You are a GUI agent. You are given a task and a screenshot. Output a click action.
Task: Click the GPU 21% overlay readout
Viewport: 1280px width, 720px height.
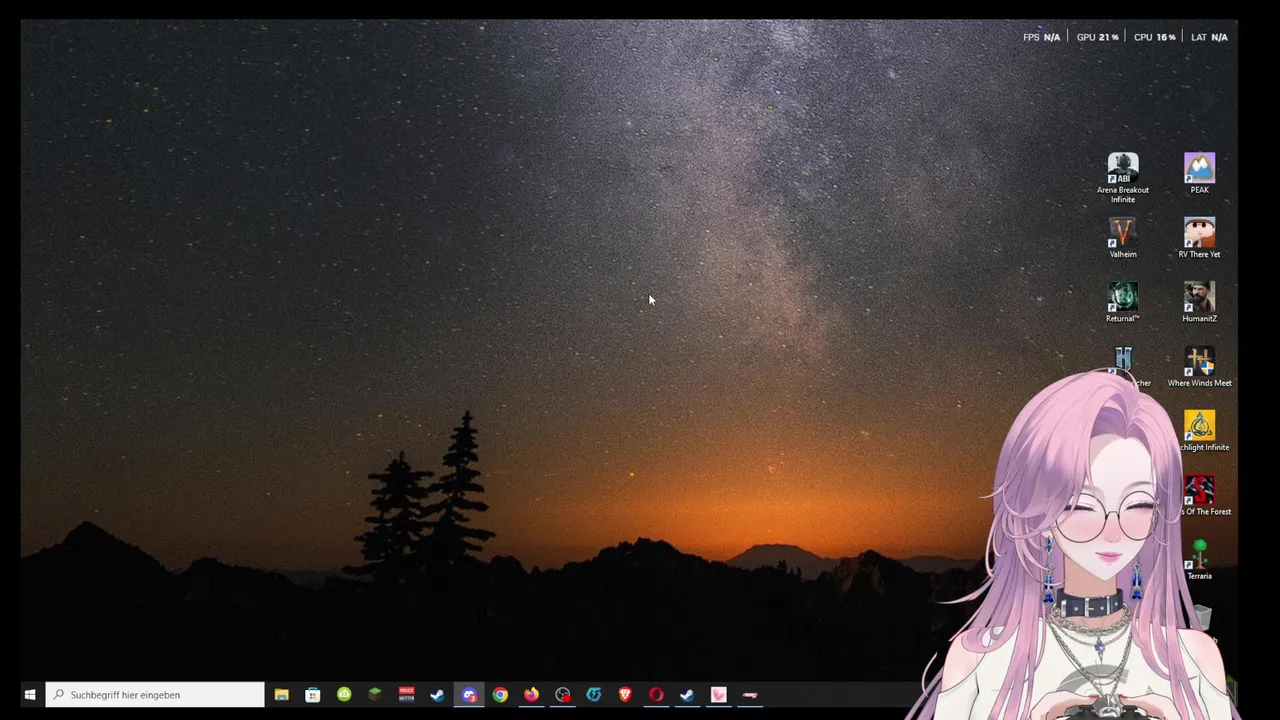(x=1097, y=37)
